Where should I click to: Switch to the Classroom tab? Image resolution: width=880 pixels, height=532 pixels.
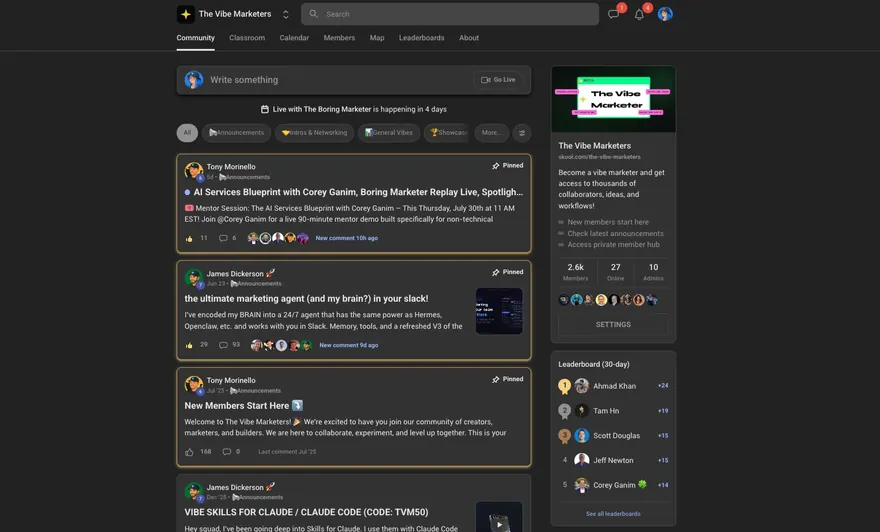pos(247,38)
